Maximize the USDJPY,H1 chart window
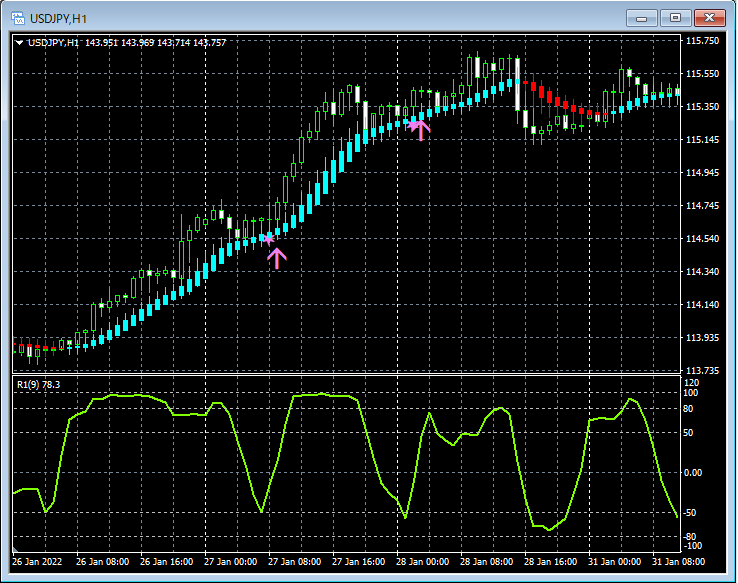This screenshot has width=738, height=583. click(x=675, y=18)
